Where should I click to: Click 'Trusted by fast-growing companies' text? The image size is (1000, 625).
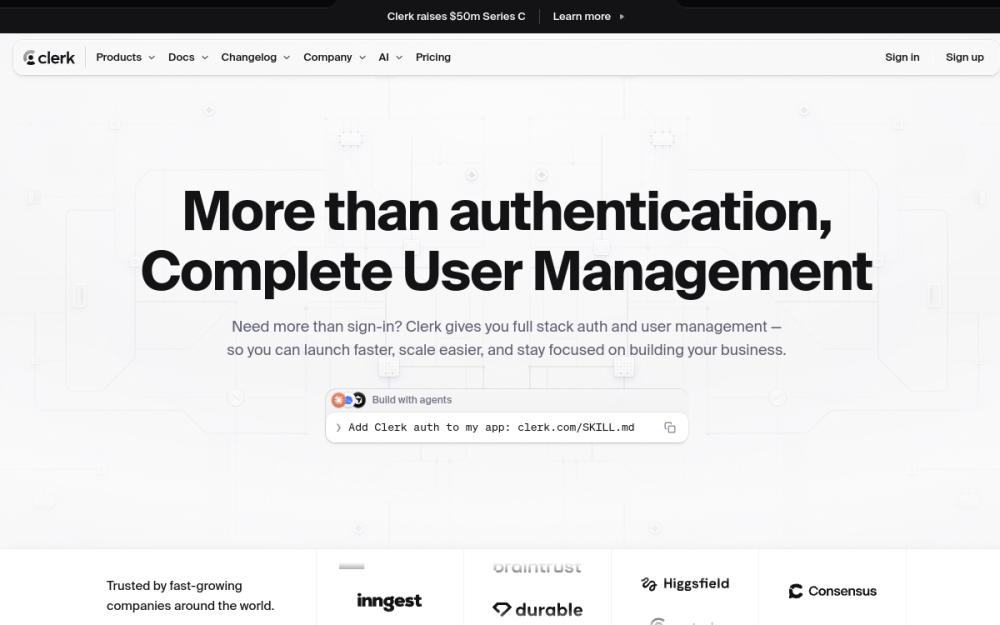click(190, 596)
